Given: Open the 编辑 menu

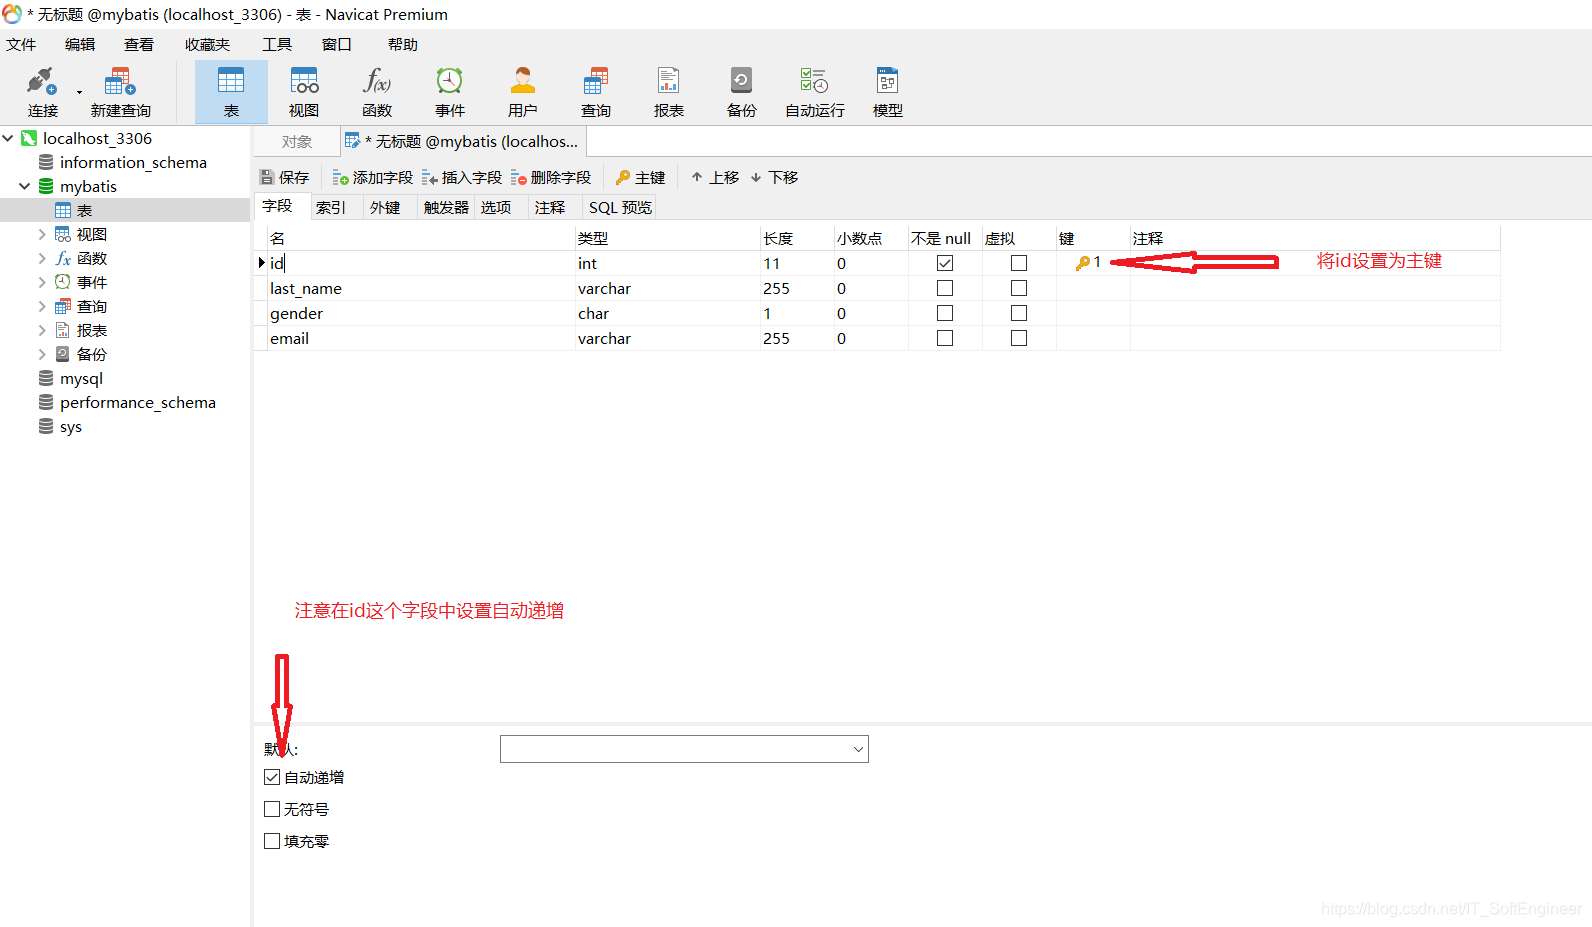Looking at the screenshot, I should coord(80,44).
